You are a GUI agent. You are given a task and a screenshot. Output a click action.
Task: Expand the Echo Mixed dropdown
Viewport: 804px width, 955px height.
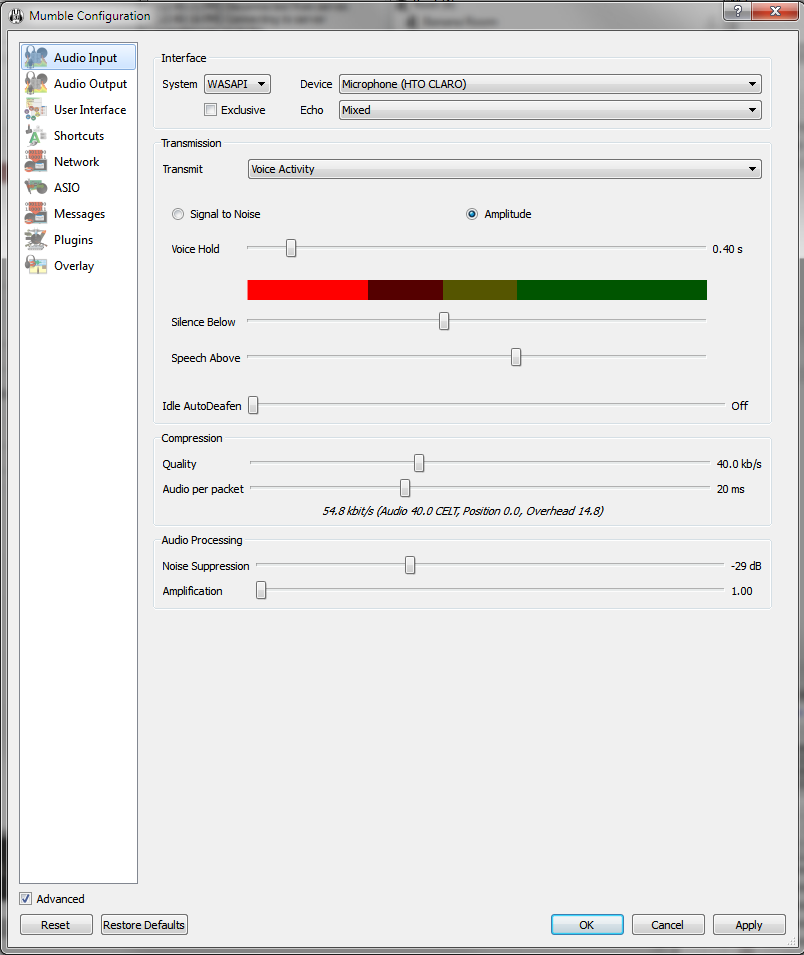click(x=550, y=110)
